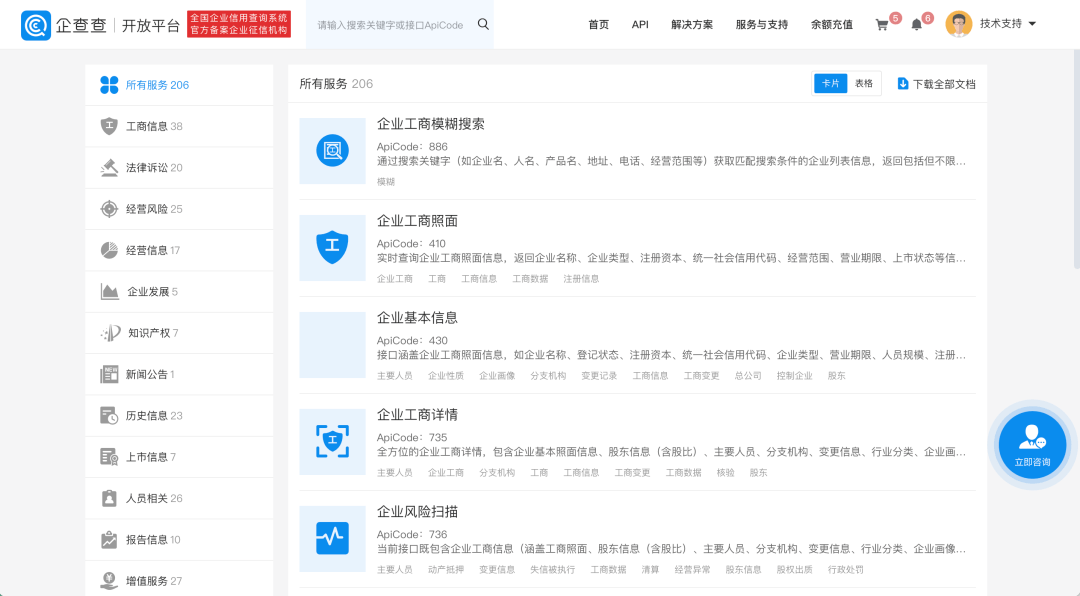Click the 下载全部文档 download link
Screen dimensions: 1080x596
[x=939, y=83]
